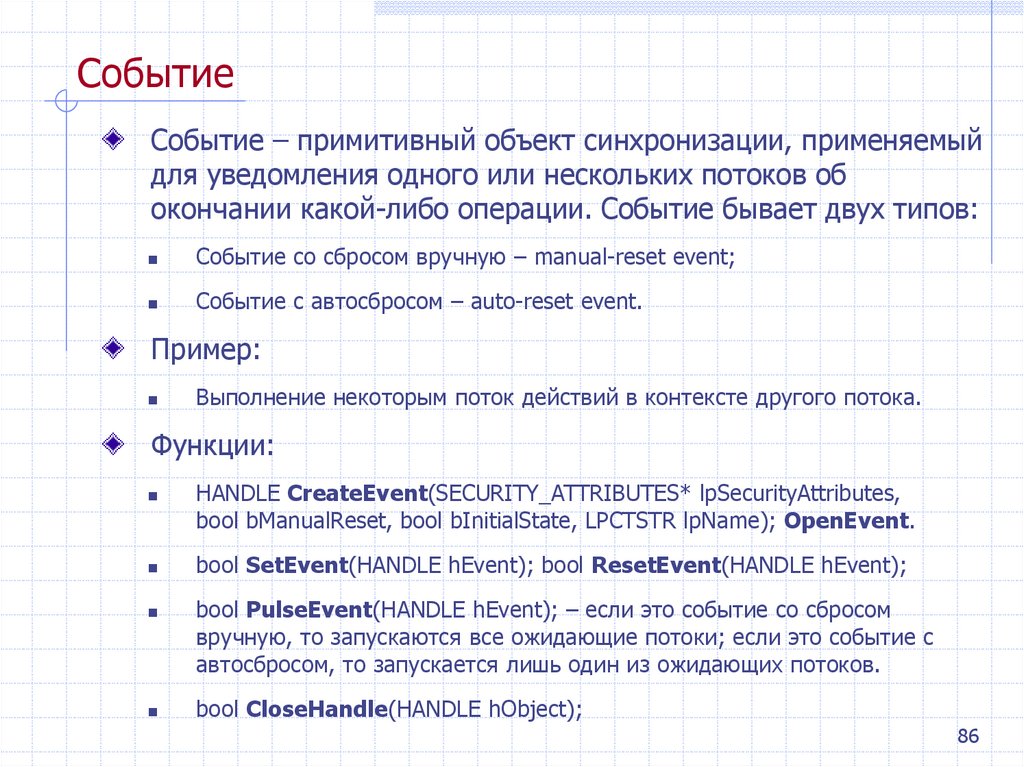Click the diamond bullet beside the "Событие – примитивный" paragraph
Screen dimensions: 1024x767
pyautogui.click(x=114, y=139)
